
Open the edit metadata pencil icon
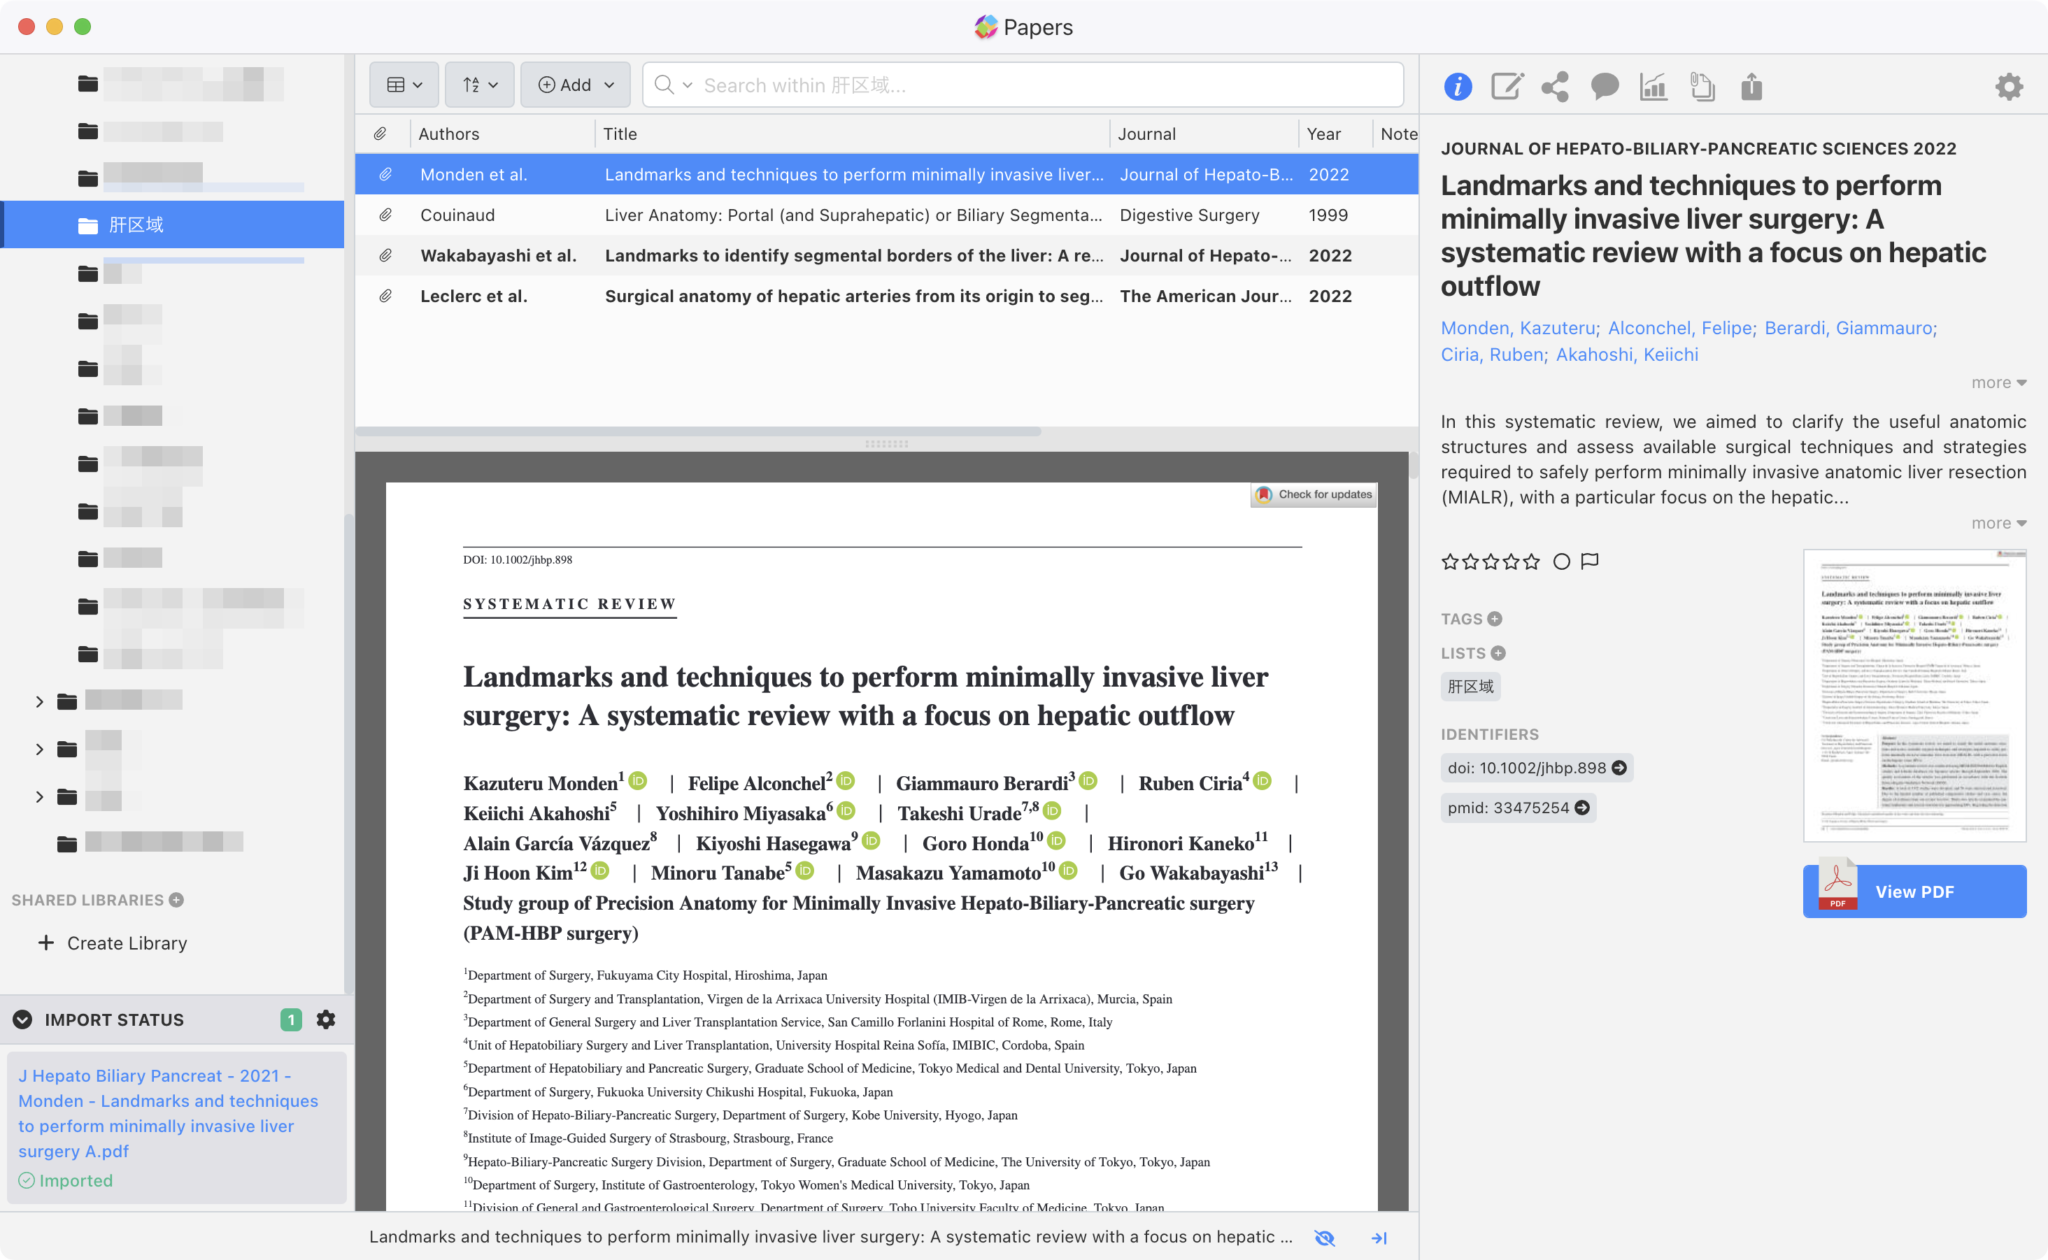click(x=1506, y=87)
